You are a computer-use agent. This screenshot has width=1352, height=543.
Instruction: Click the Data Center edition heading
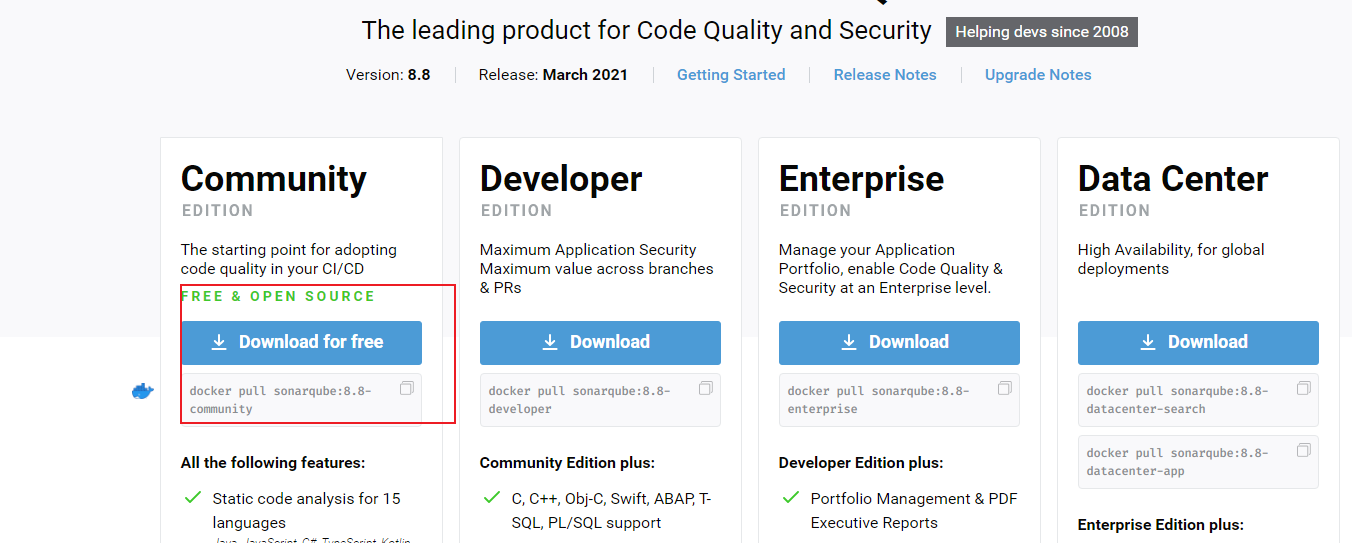[1173, 179]
